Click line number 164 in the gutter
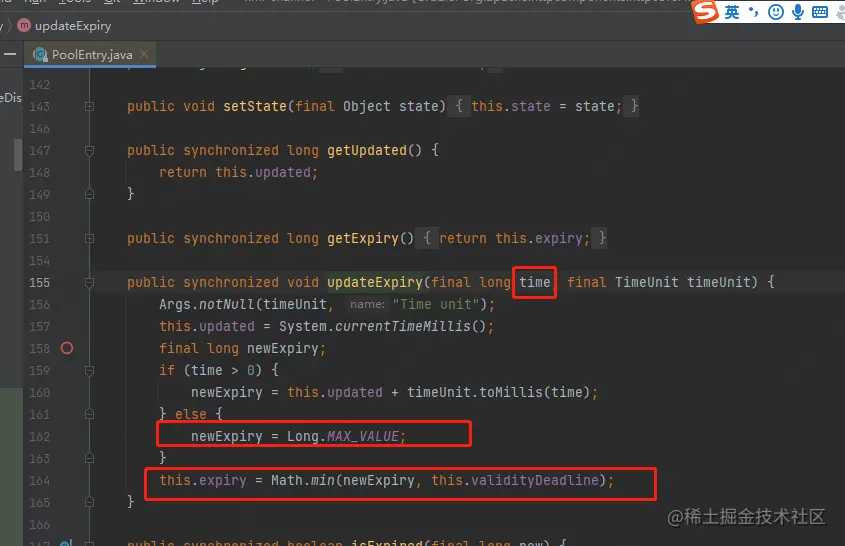This screenshot has height=546, width=845. click(39, 480)
